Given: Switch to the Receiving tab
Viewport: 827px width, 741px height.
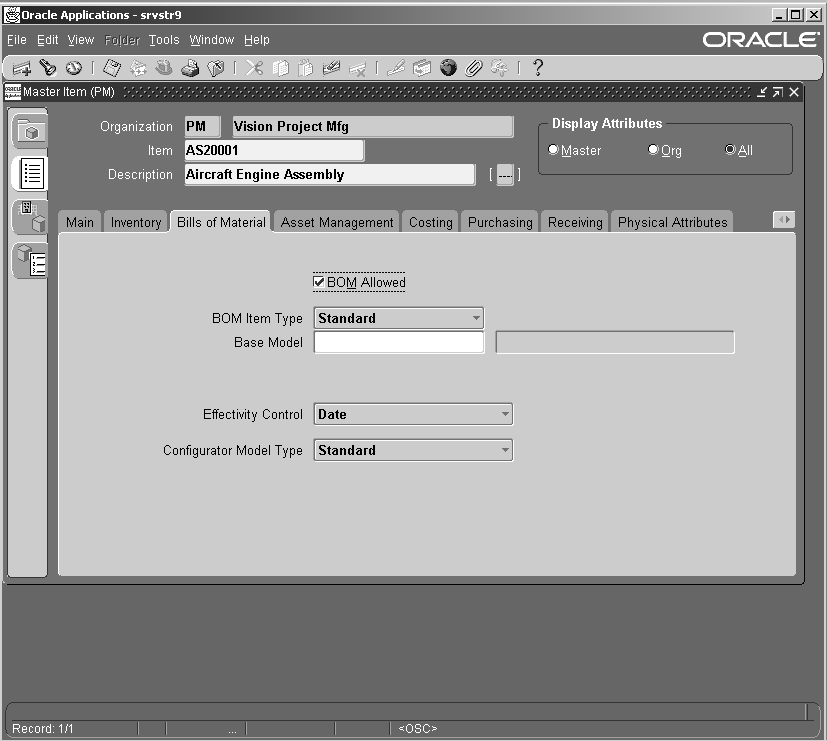Looking at the screenshot, I should coord(575,222).
